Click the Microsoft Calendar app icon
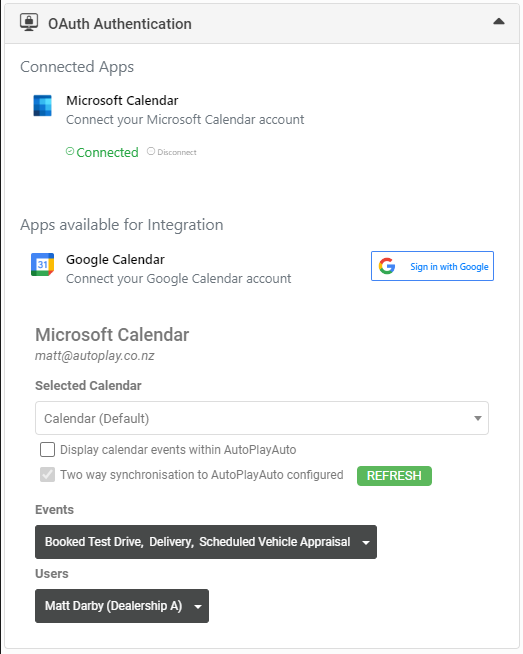Viewport: 523px width, 654px height. (43, 106)
